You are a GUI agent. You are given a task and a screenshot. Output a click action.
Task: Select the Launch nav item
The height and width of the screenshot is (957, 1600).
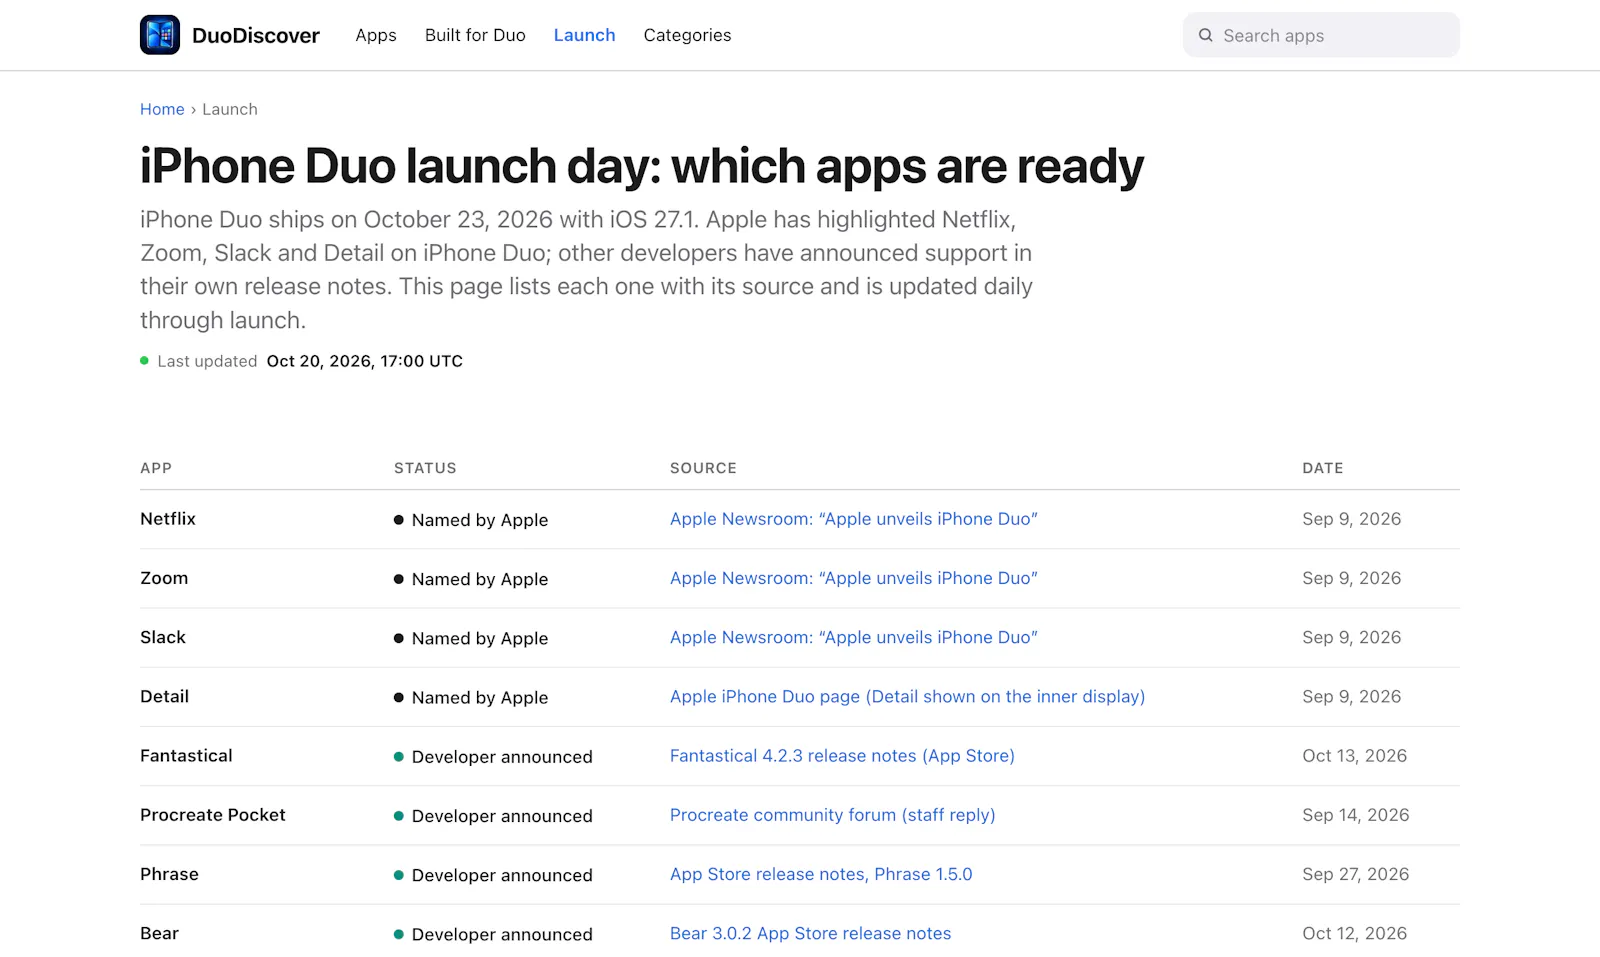585,35
